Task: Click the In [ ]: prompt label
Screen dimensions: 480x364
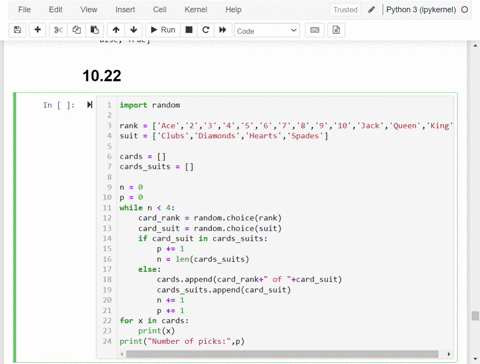Action: click(x=59, y=105)
